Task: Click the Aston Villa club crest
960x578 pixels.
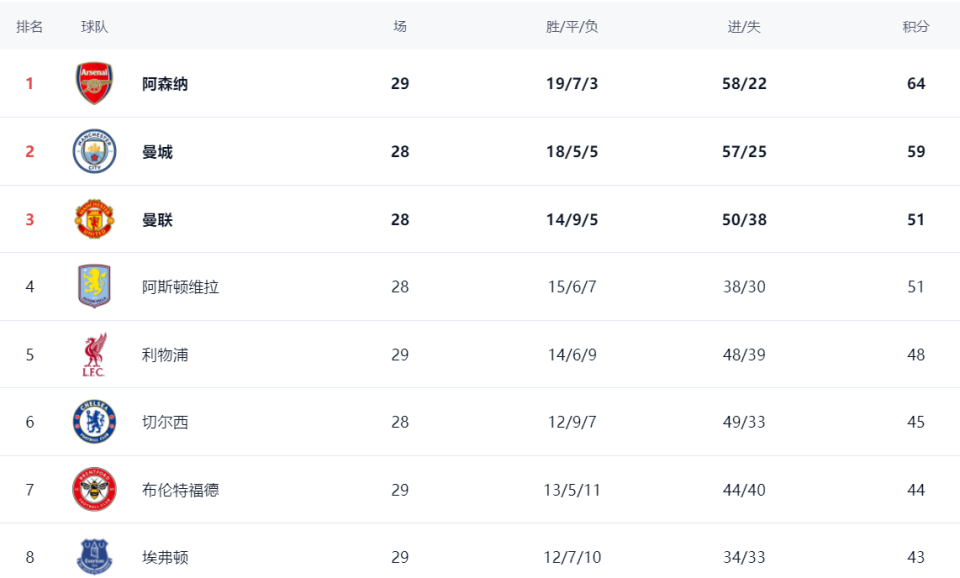Action: 95,287
